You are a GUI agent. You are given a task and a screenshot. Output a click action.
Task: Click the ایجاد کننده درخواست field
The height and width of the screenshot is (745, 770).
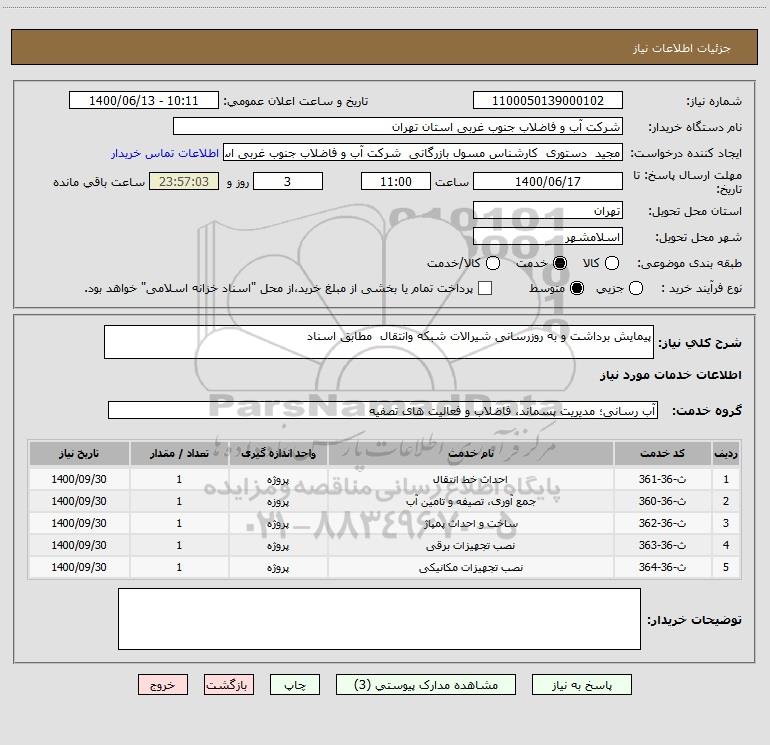click(423, 153)
